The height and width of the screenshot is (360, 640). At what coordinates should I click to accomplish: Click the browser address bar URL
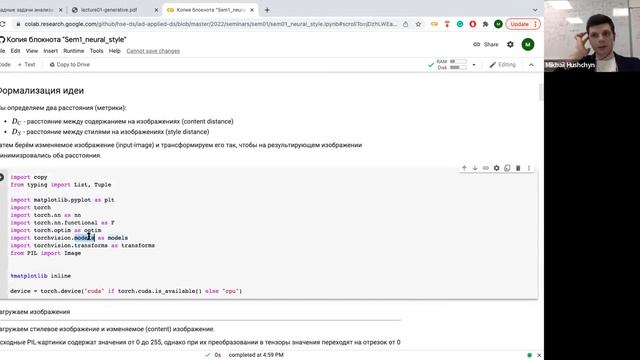[210, 24]
